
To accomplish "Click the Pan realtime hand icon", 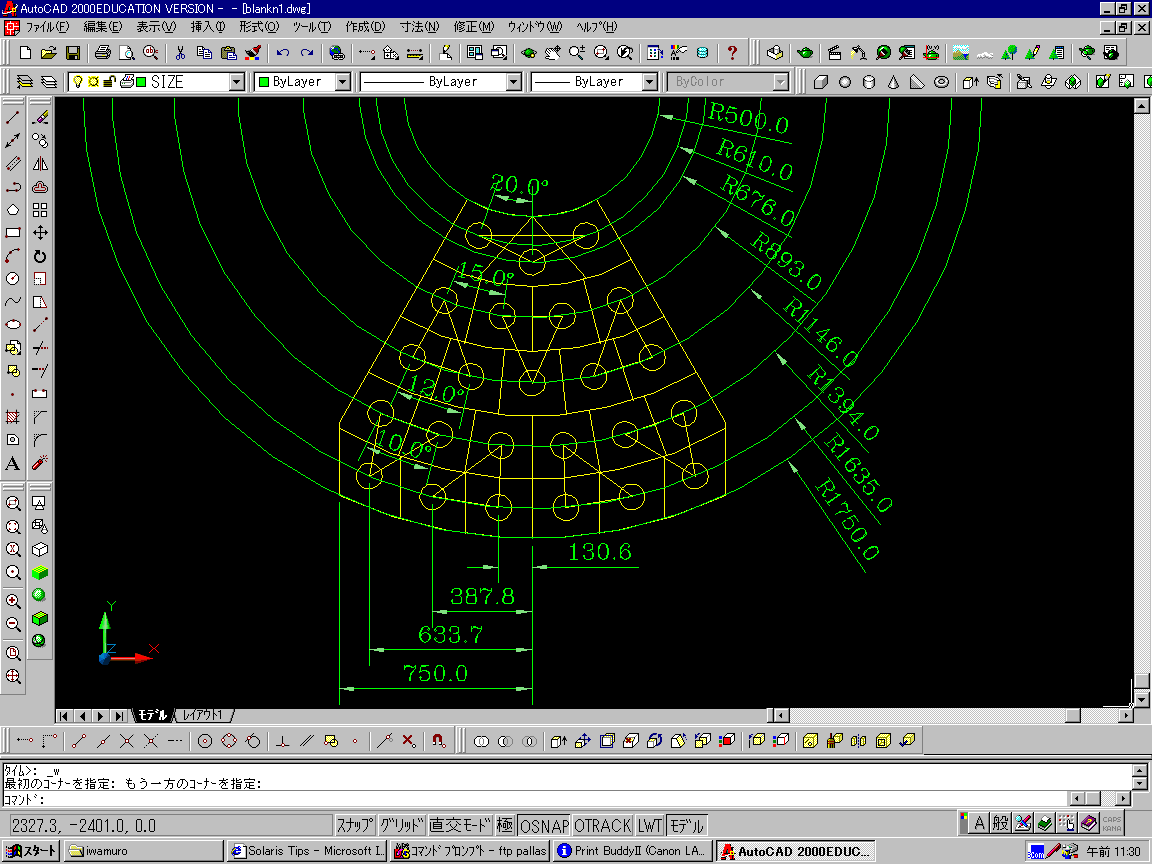I will pyautogui.click(x=552, y=53).
